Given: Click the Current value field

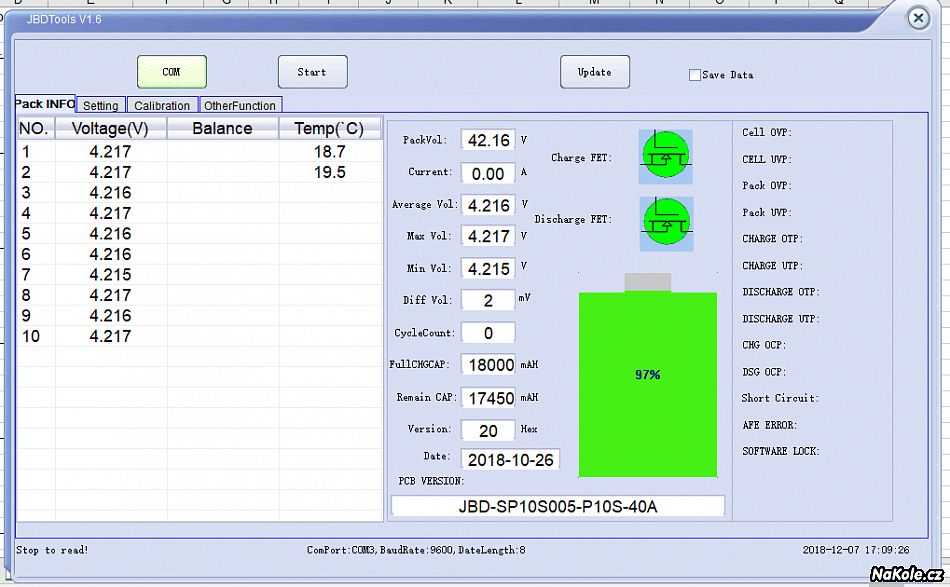Looking at the screenshot, I should [x=488, y=174].
